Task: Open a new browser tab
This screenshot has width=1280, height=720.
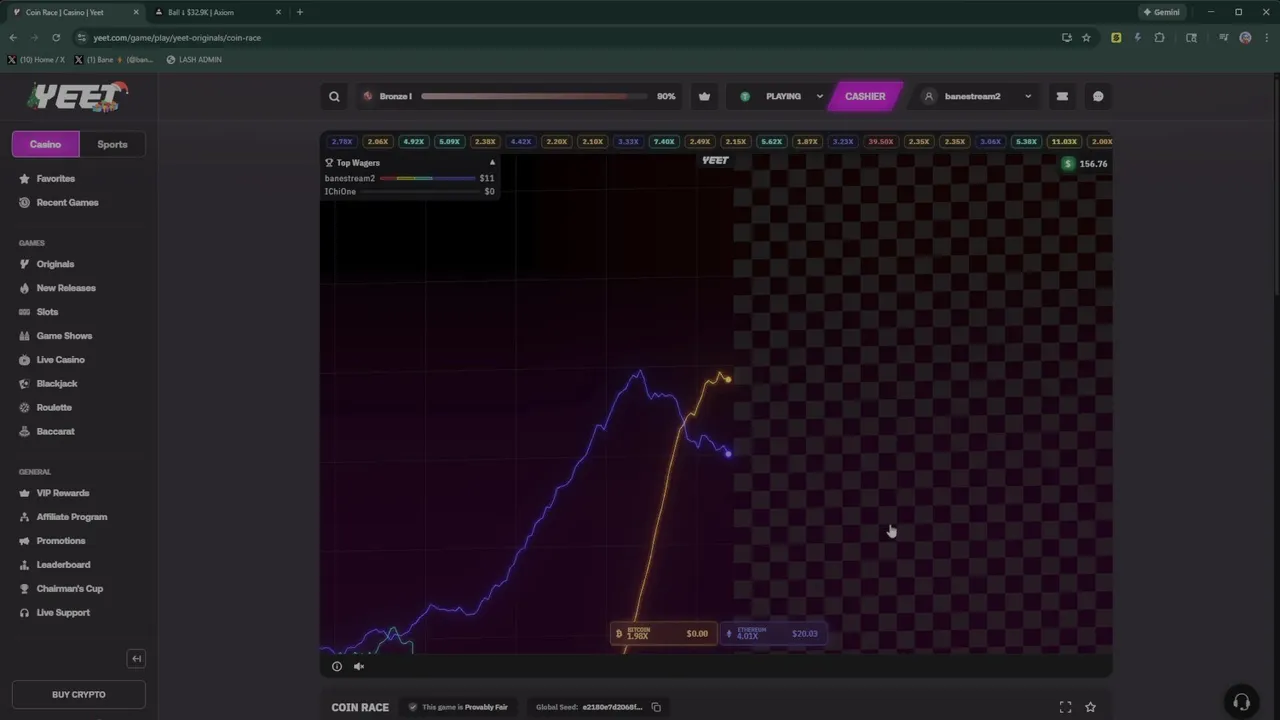Action: pos(299,12)
